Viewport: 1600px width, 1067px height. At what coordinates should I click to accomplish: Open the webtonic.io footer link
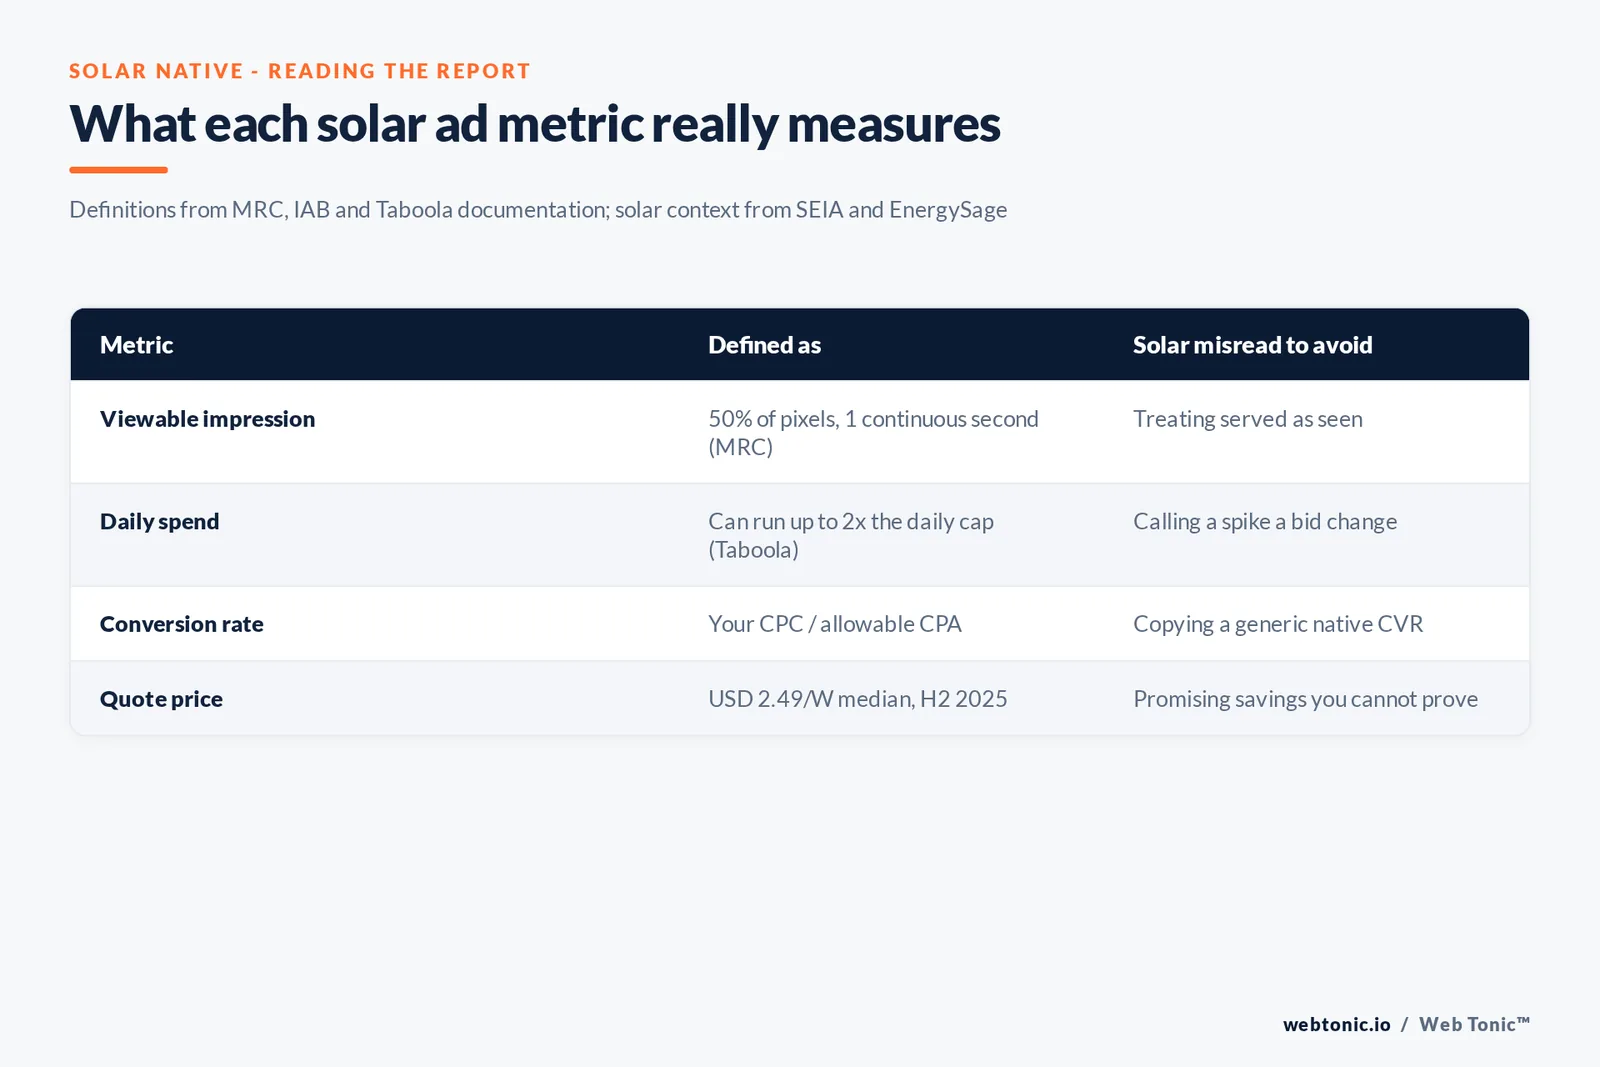(1336, 1024)
